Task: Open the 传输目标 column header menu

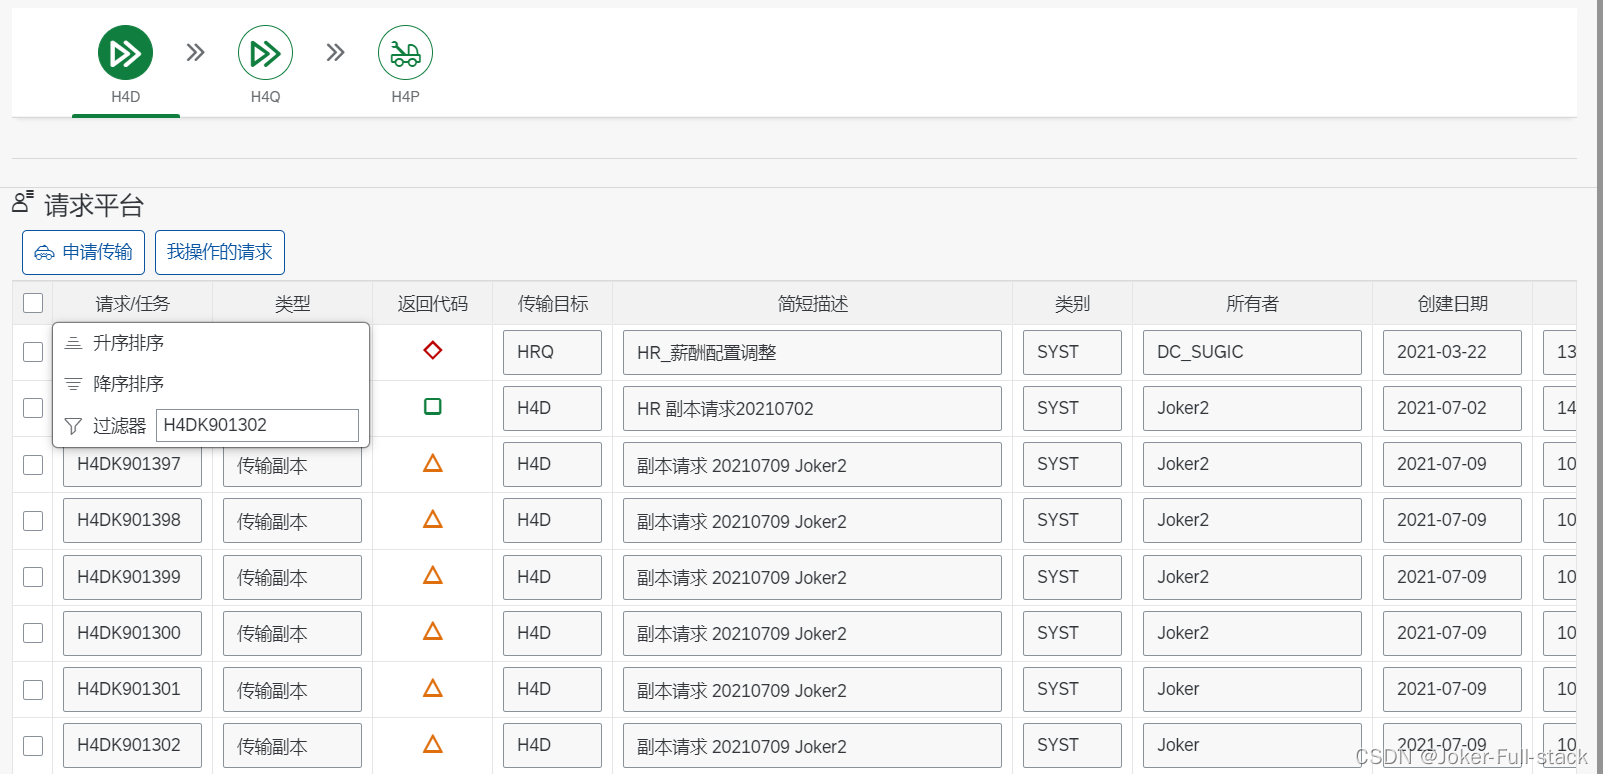Action: (x=553, y=303)
